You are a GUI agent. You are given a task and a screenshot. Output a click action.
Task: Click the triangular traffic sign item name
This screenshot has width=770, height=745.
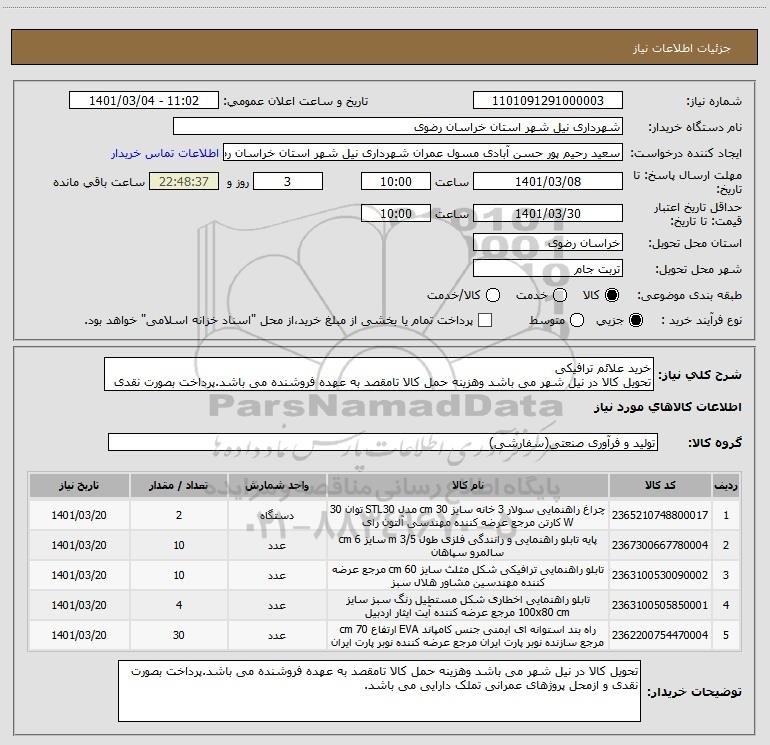[468, 576]
